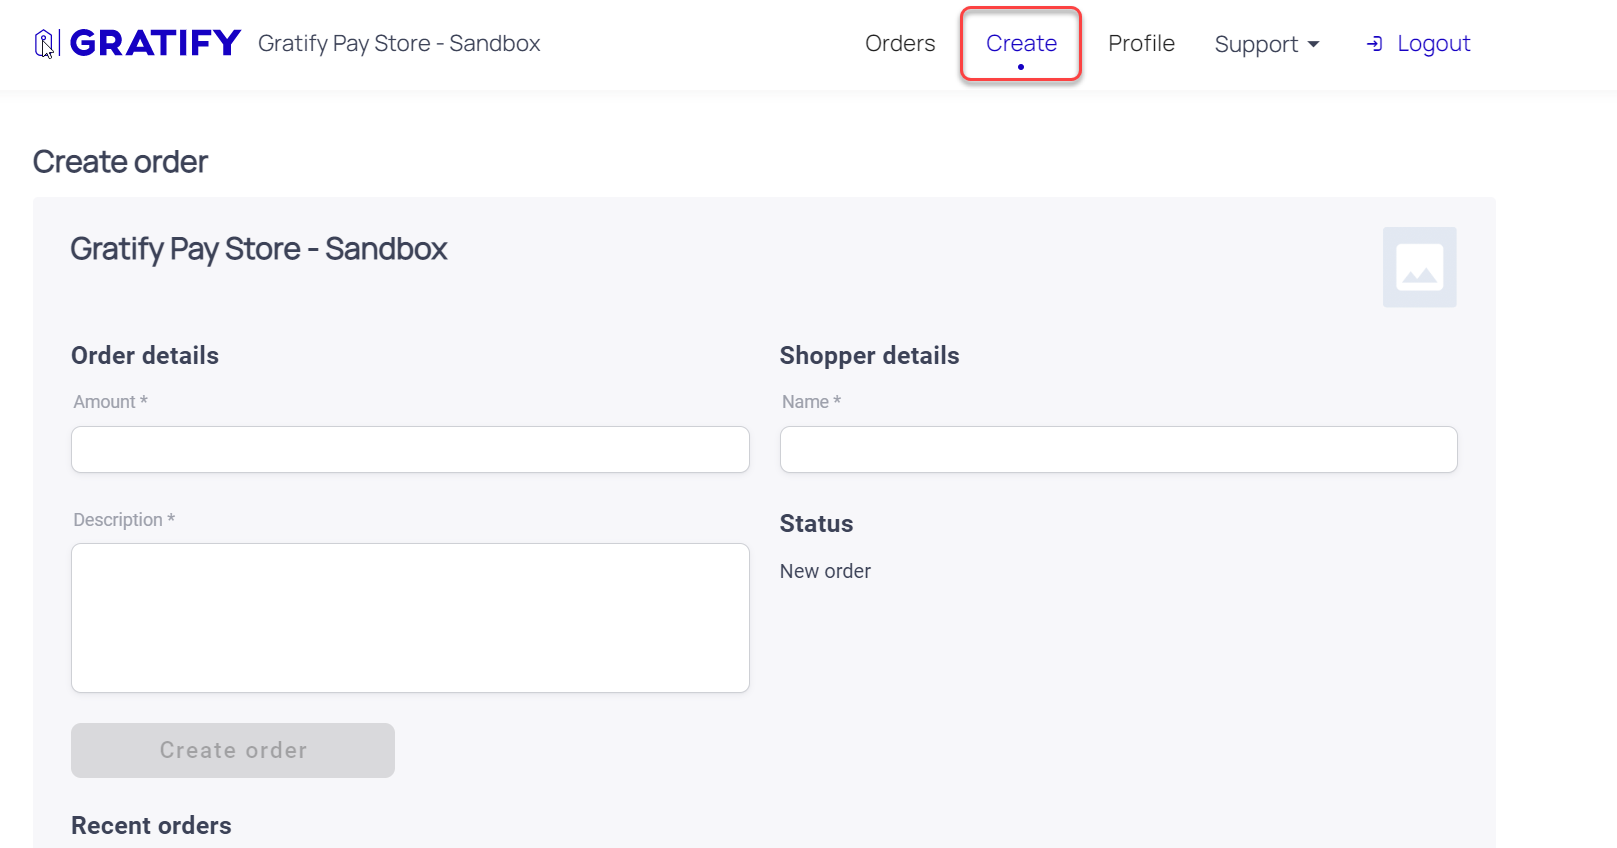Click the 'Gratify Pay Store - Sandbox' header text

(x=399, y=43)
